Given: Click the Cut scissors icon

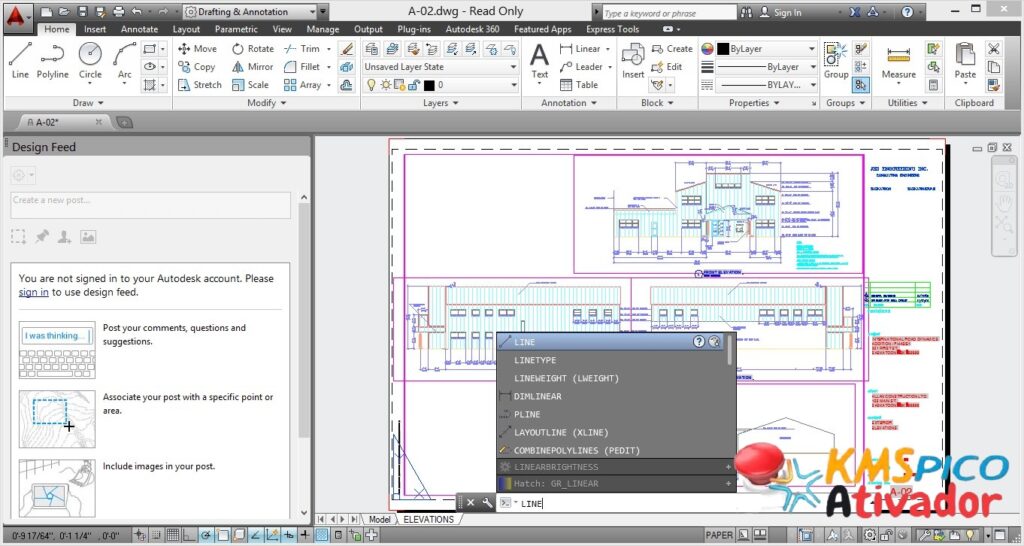Looking at the screenshot, I should pyautogui.click(x=993, y=49).
